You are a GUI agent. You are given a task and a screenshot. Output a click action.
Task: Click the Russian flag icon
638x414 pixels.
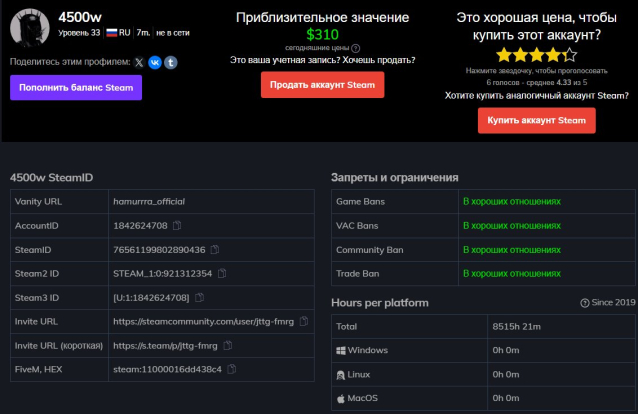pyautogui.click(x=111, y=33)
